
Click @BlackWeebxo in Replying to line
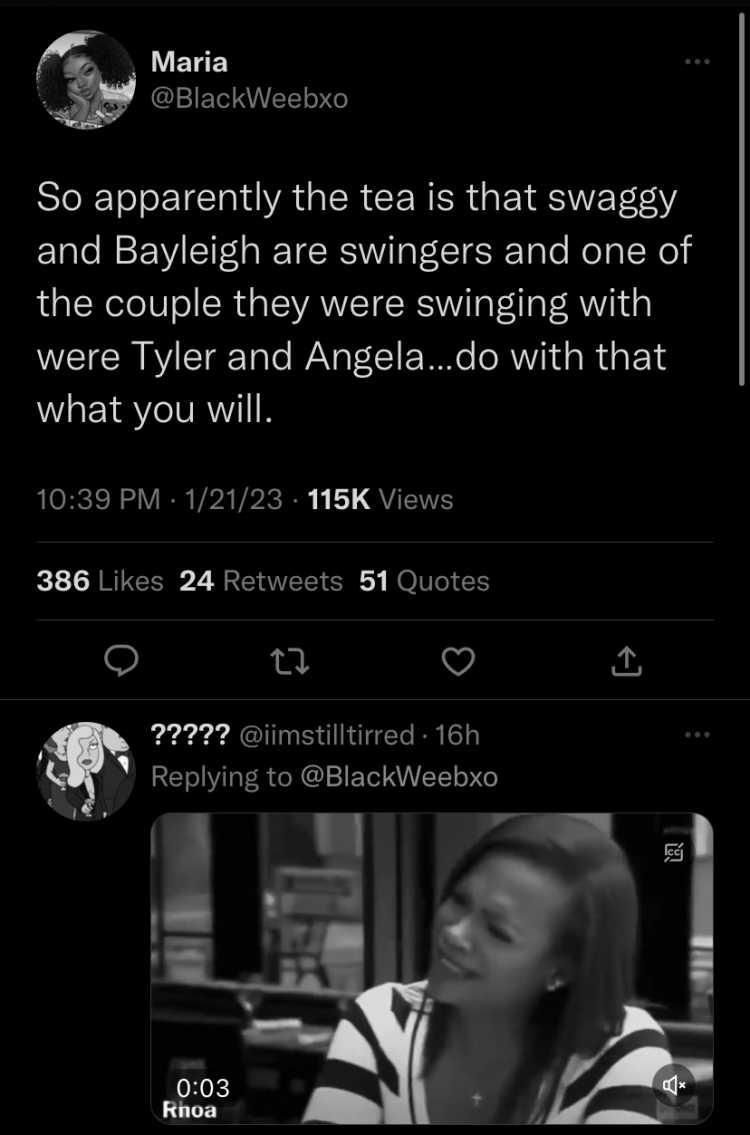click(397, 777)
